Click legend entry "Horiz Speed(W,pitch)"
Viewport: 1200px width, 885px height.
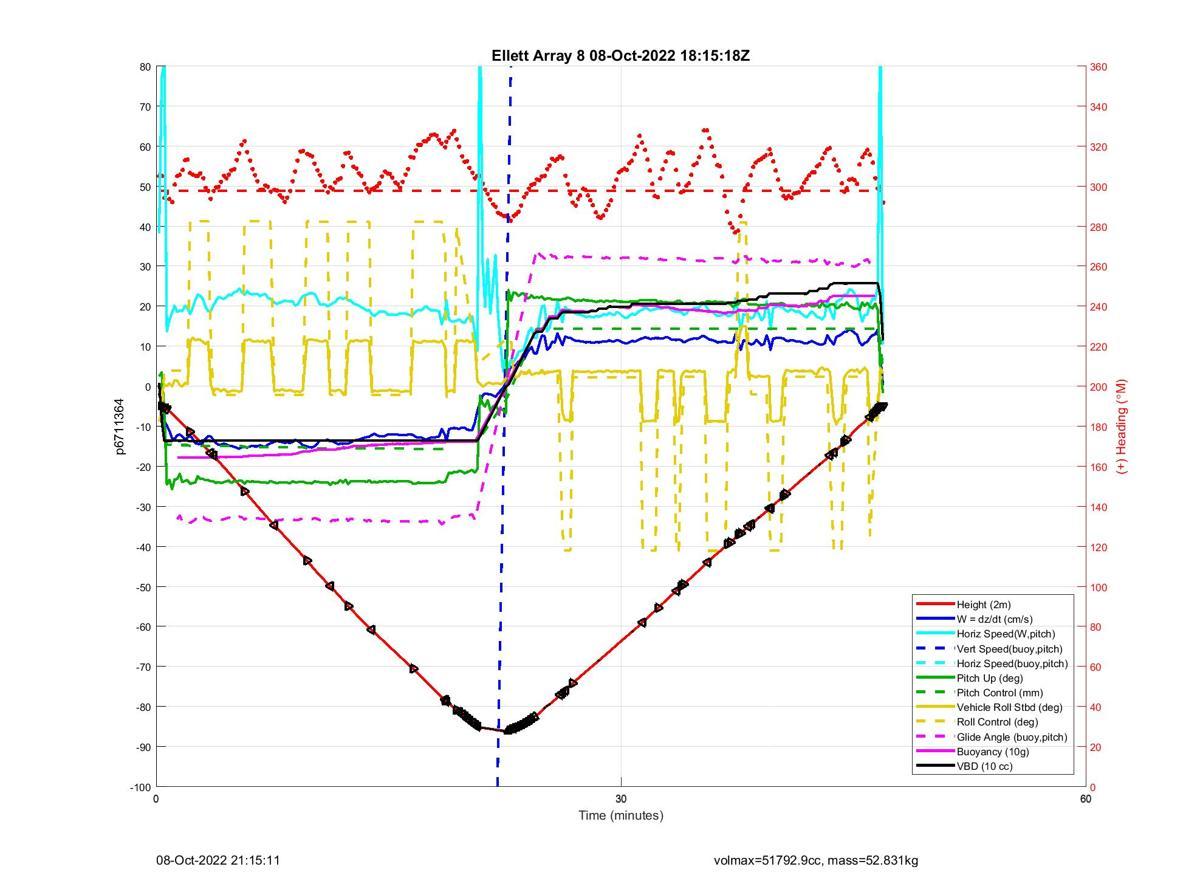(1005, 633)
